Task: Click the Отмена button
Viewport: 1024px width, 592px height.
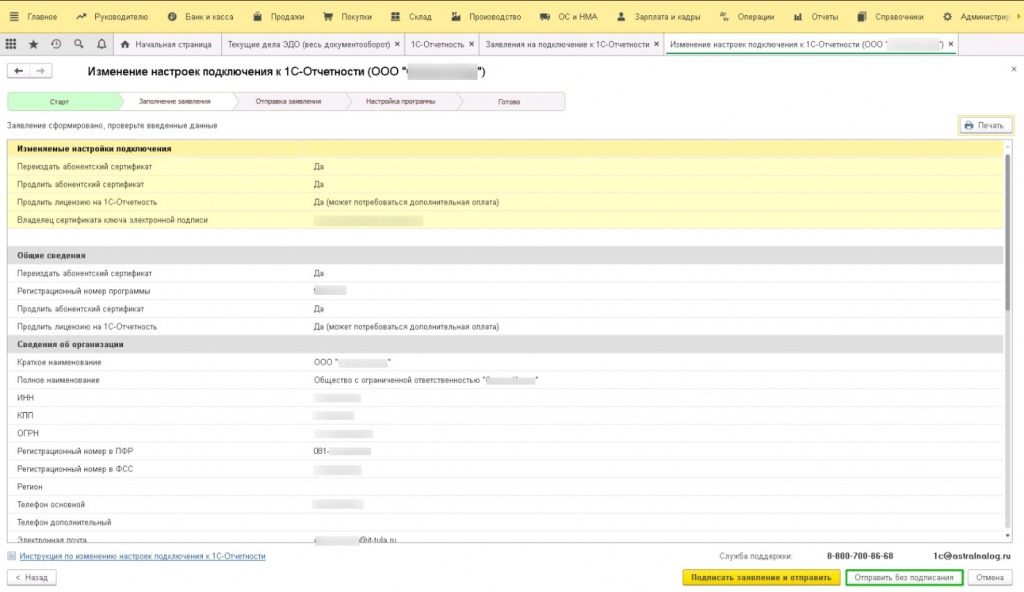Action: pyautogui.click(x=990, y=577)
